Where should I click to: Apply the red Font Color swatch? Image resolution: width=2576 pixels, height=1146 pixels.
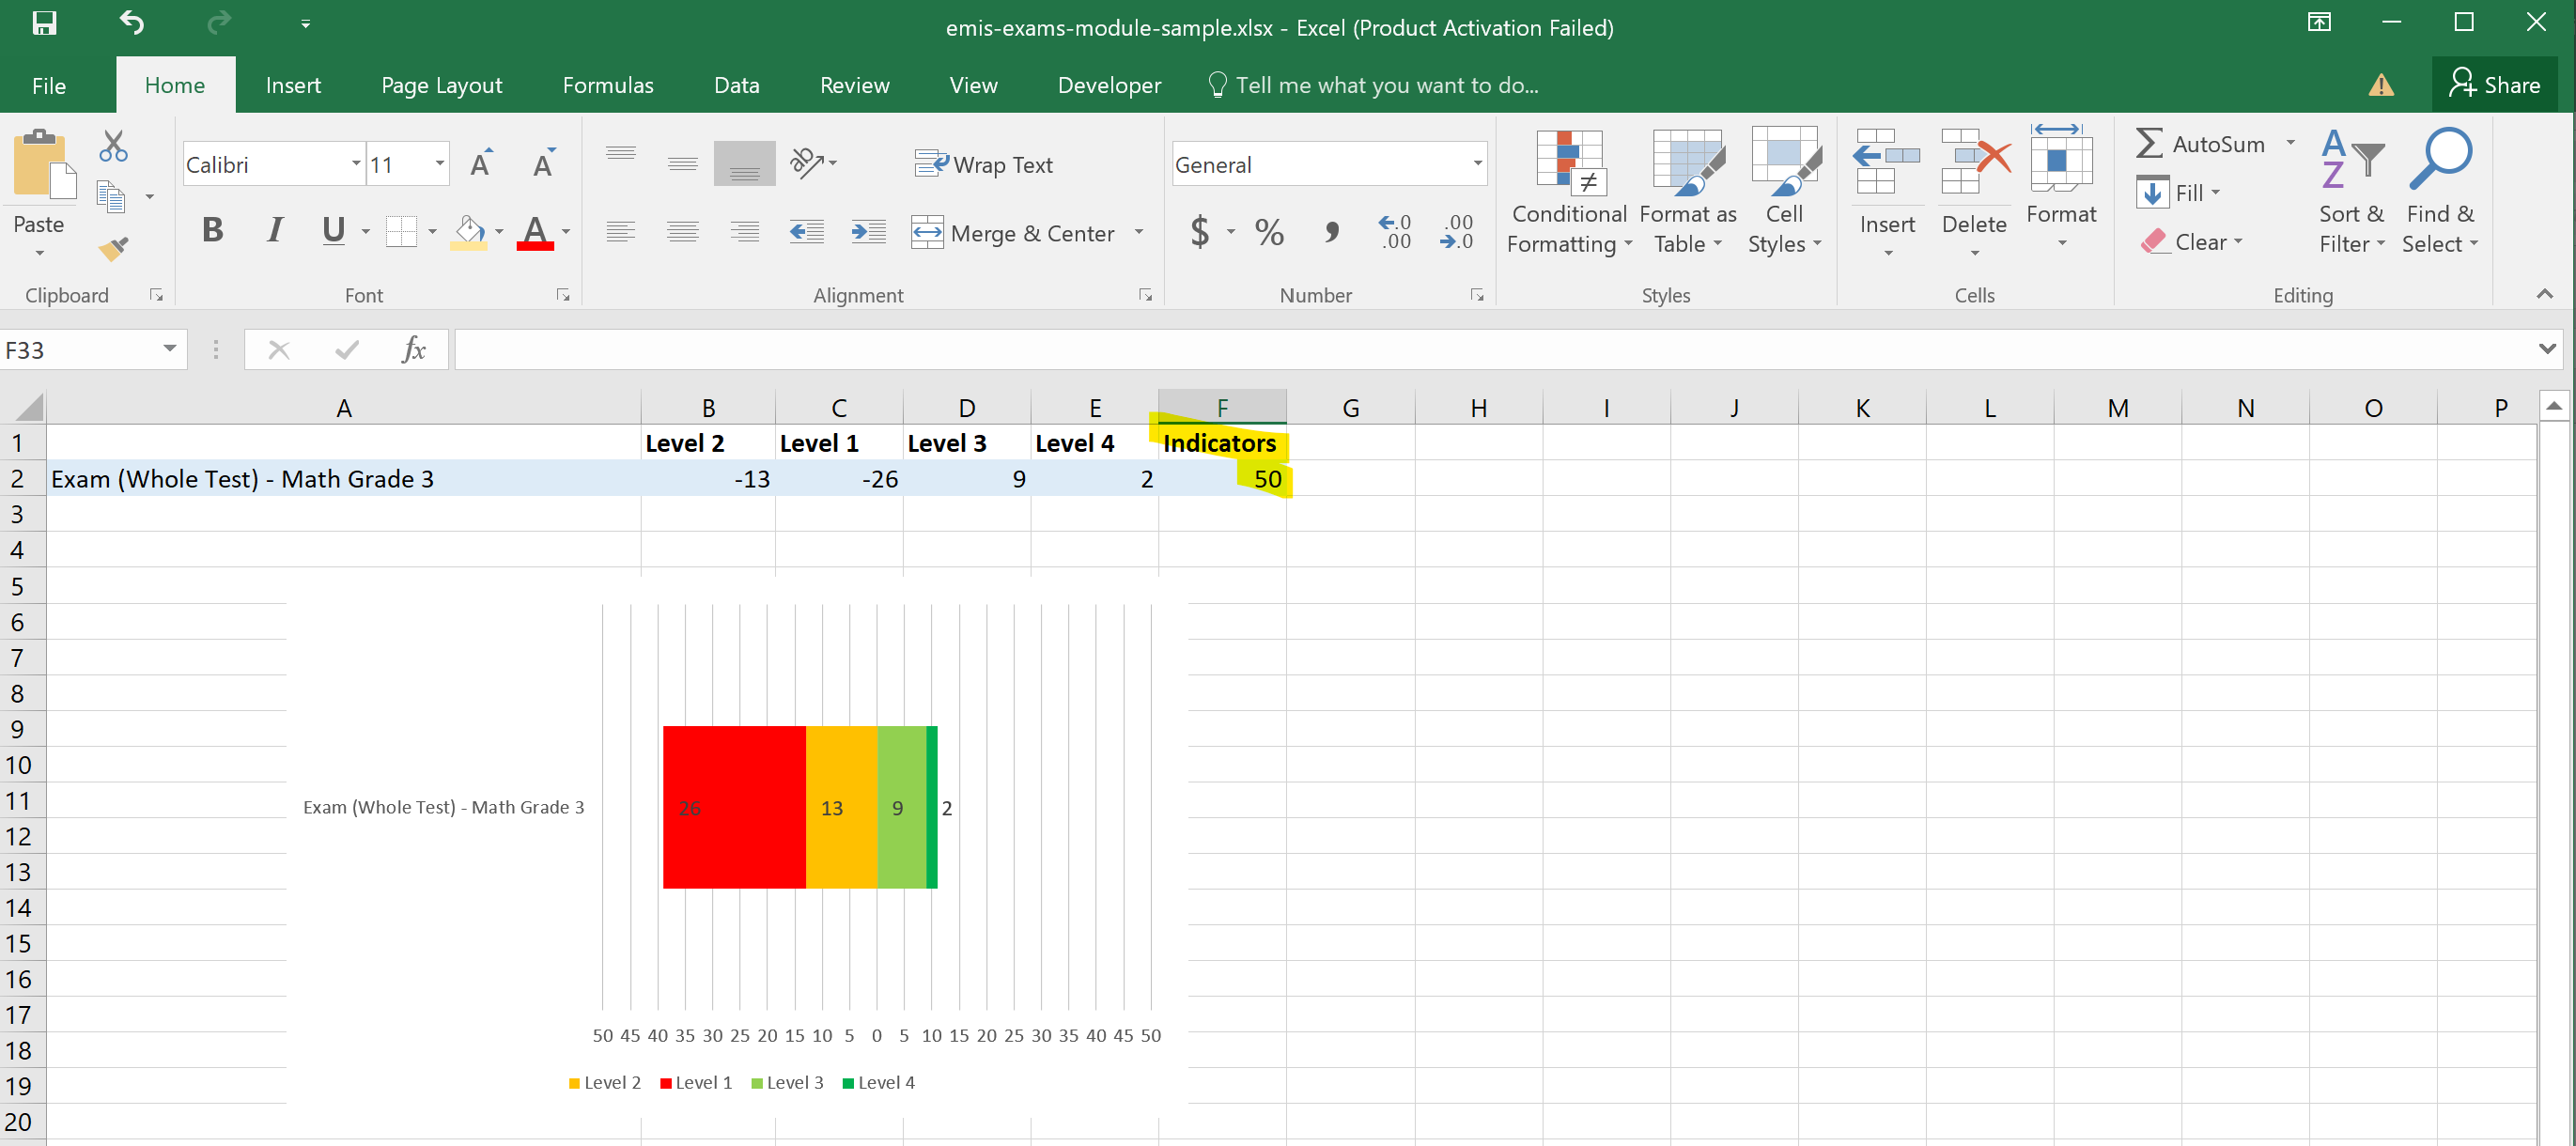pyautogui.click(x=535, y=233)
